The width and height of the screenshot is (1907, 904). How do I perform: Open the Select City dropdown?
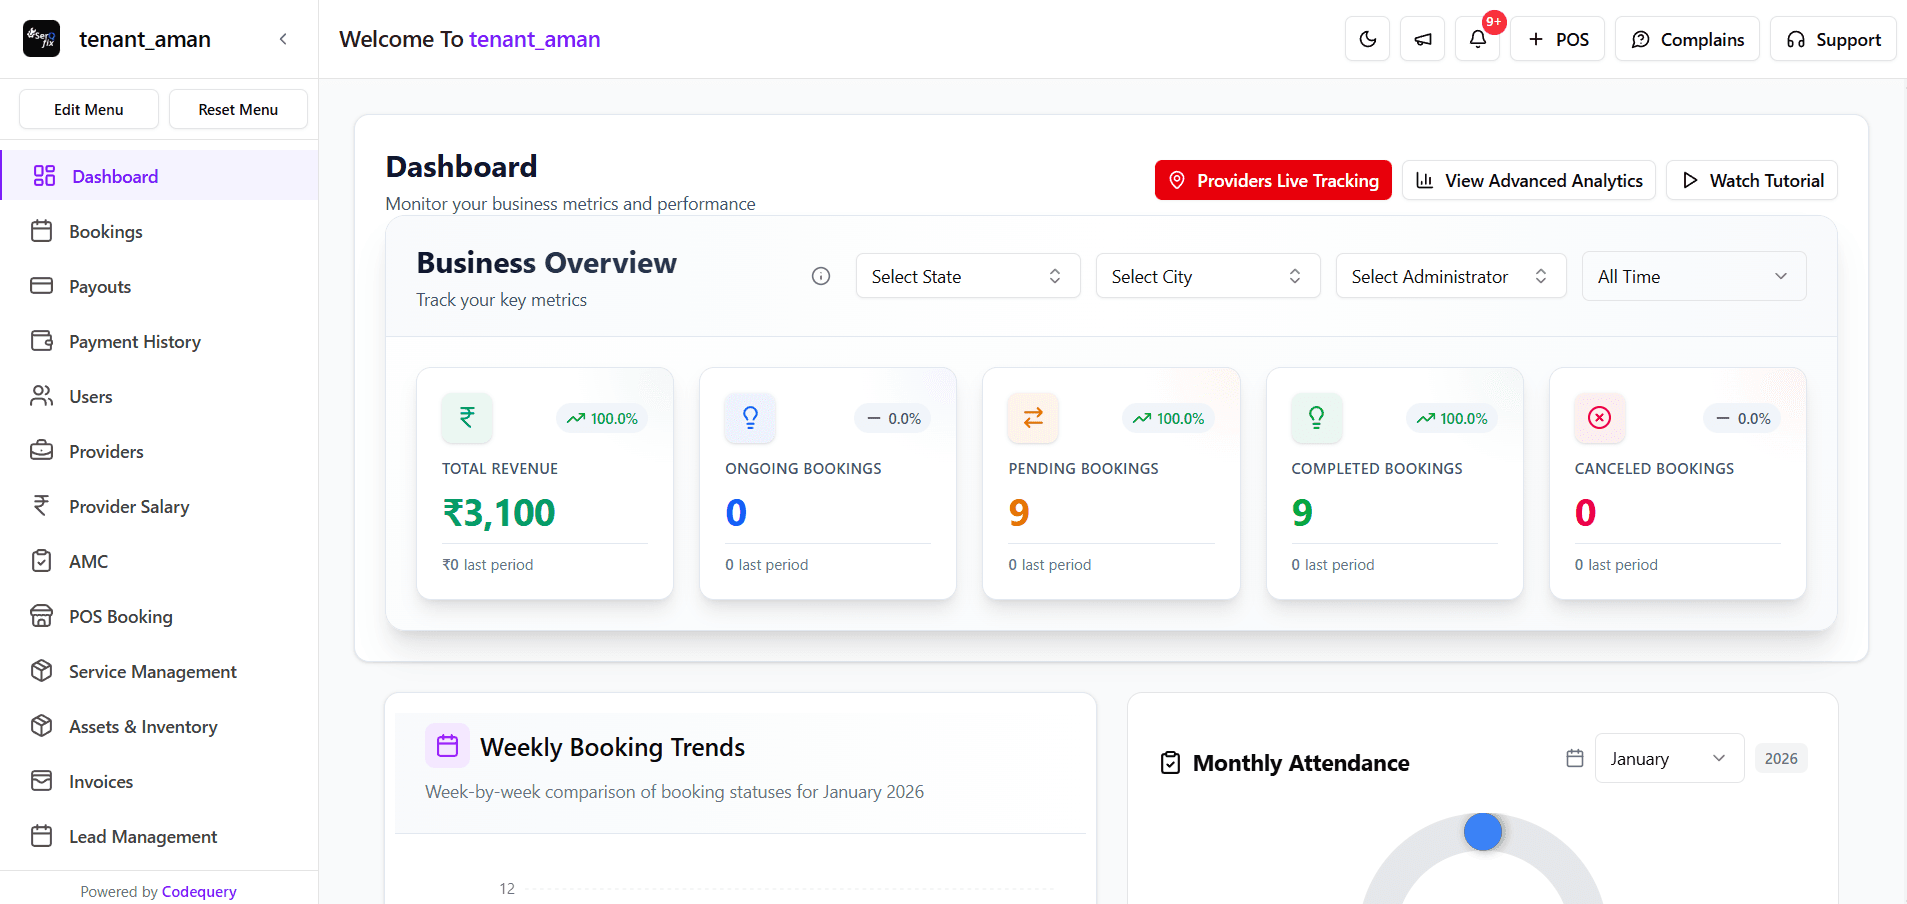coord(1206,276)
